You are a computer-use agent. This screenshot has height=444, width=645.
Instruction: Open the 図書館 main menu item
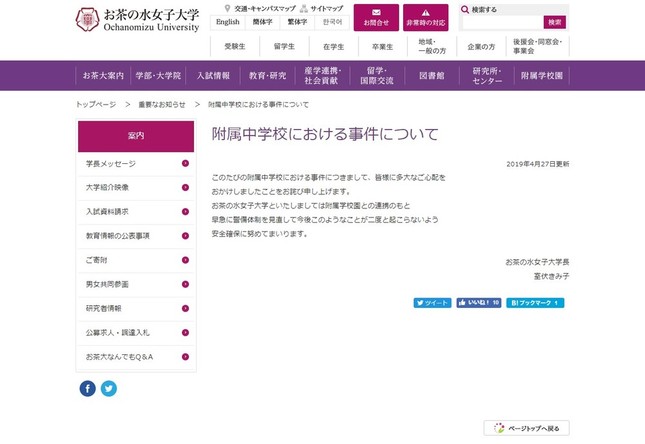432,76
